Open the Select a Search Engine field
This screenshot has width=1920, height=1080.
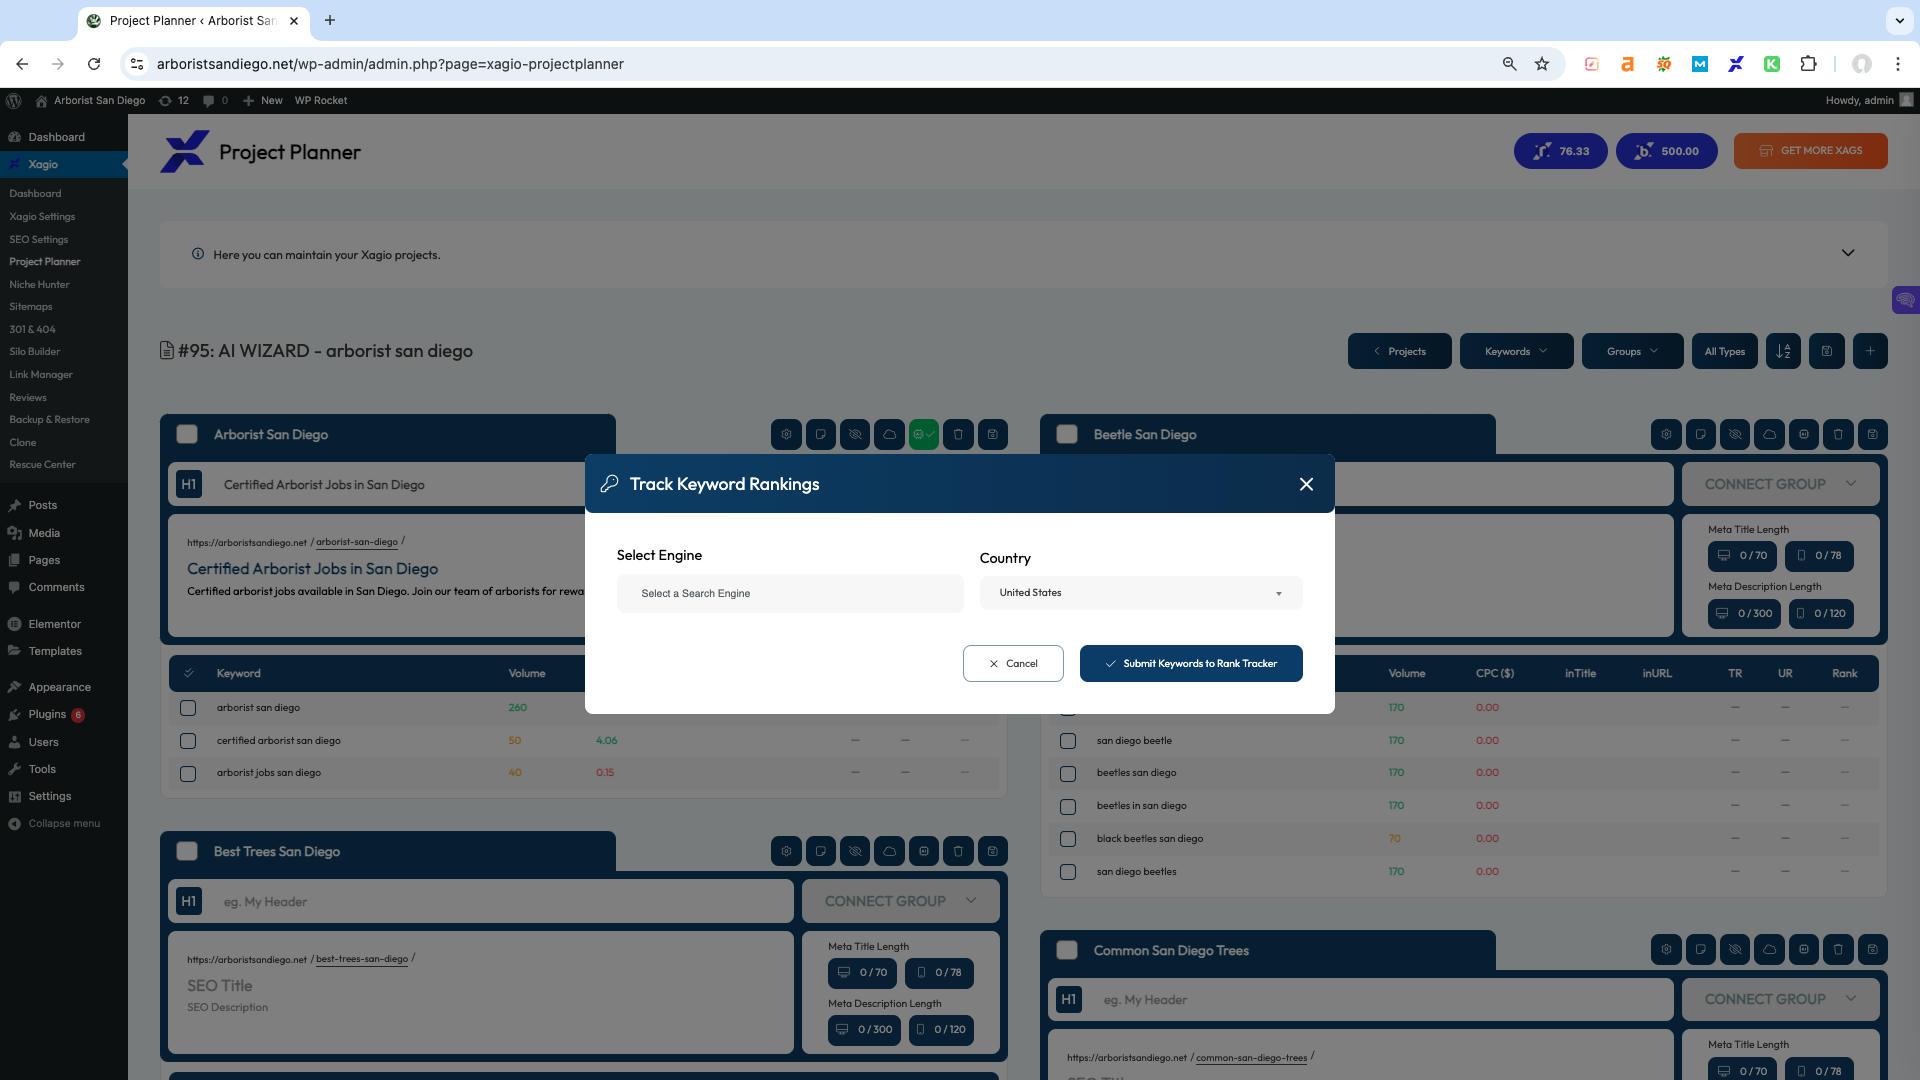[790, 593]
